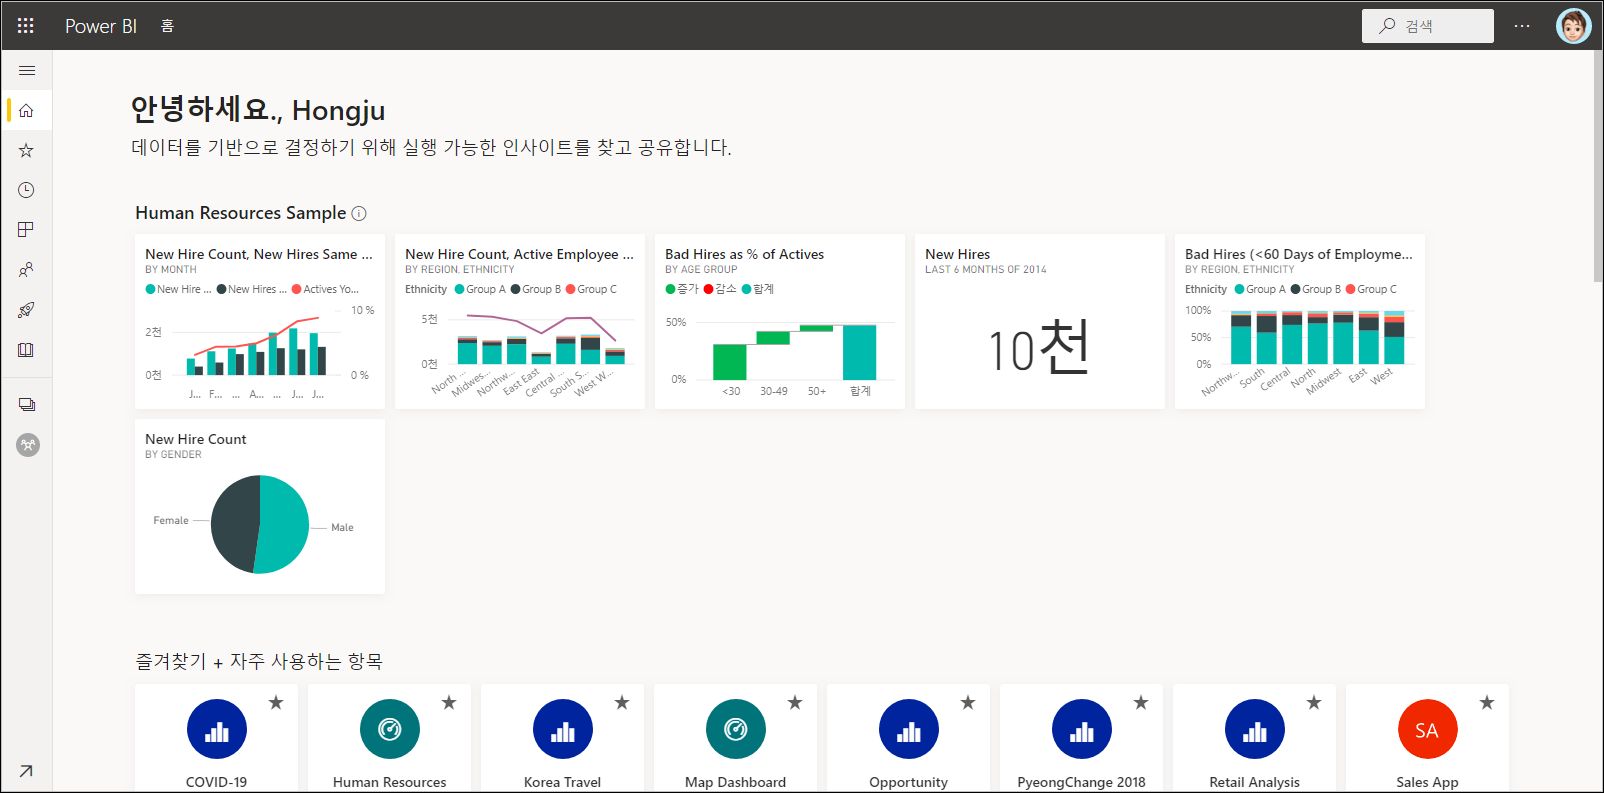Viewport: 1604px width, 793px height.
Task: Open the COVID-19 report icon
Action: (217, 729)
